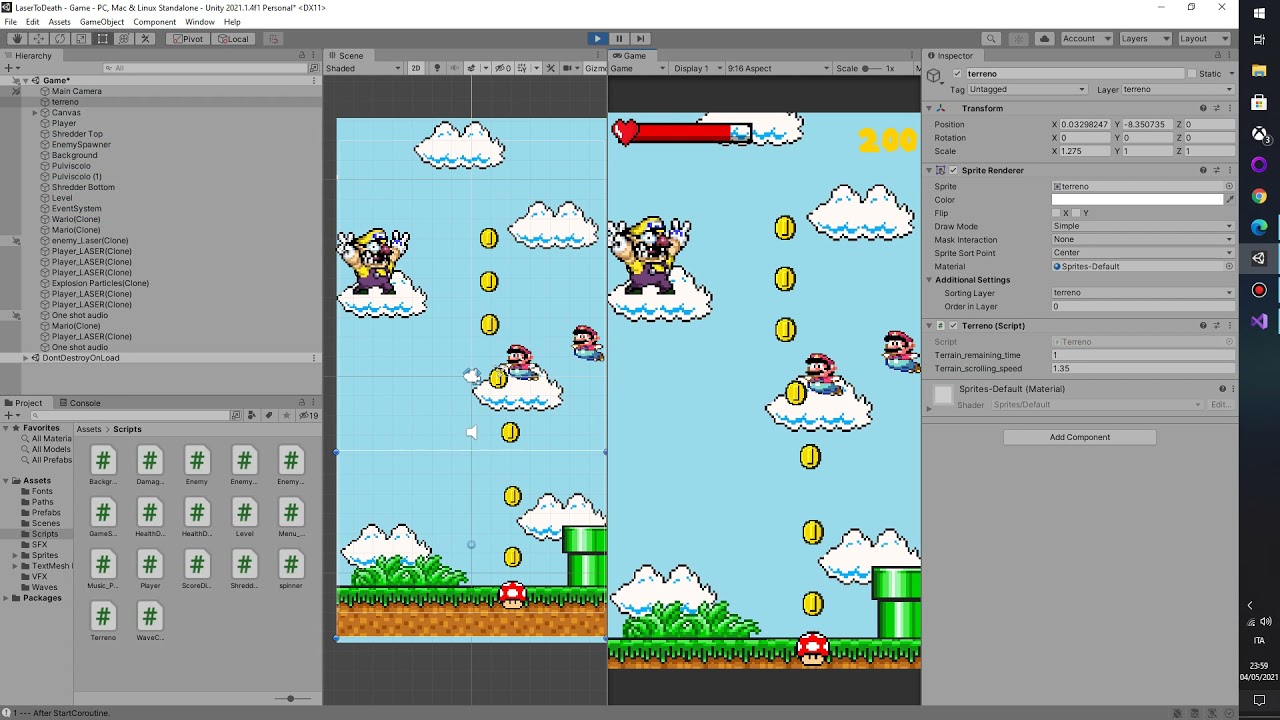Open the Window menu
The height and width of the screenshot is (720, 1280).
(x=200, y=22)
